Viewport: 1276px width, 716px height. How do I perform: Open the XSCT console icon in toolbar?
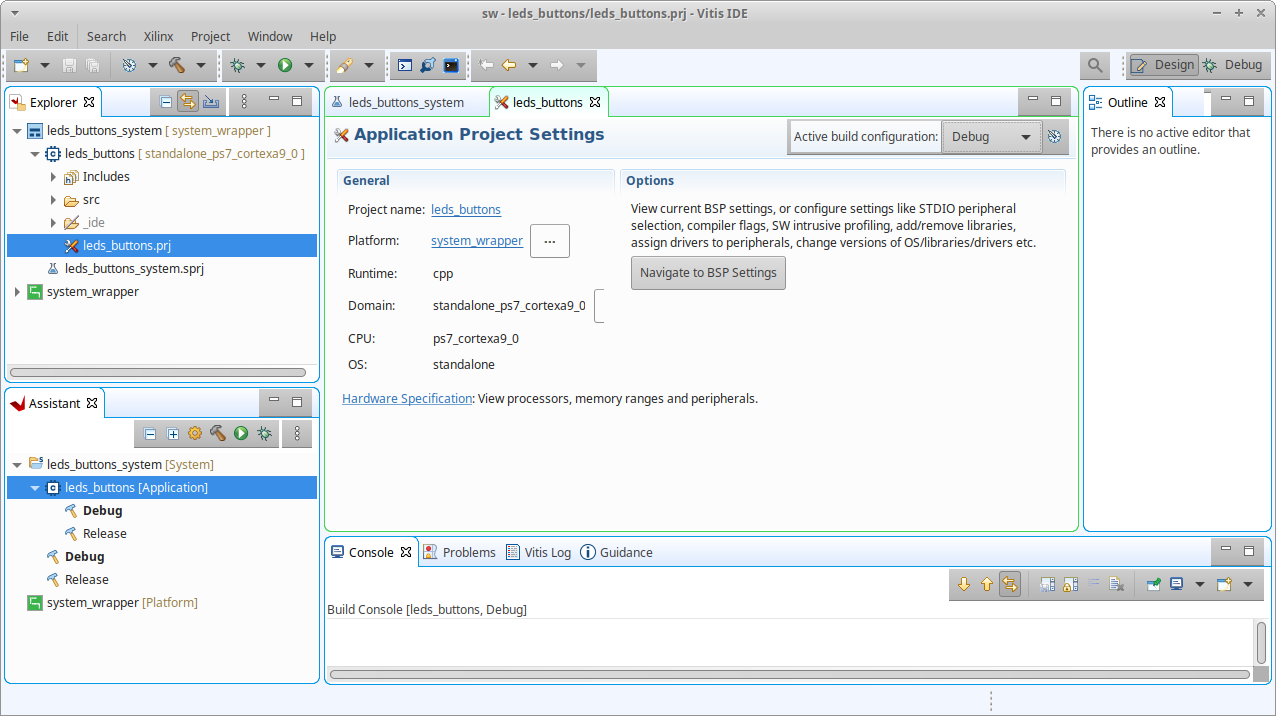(x=404, y=65)
